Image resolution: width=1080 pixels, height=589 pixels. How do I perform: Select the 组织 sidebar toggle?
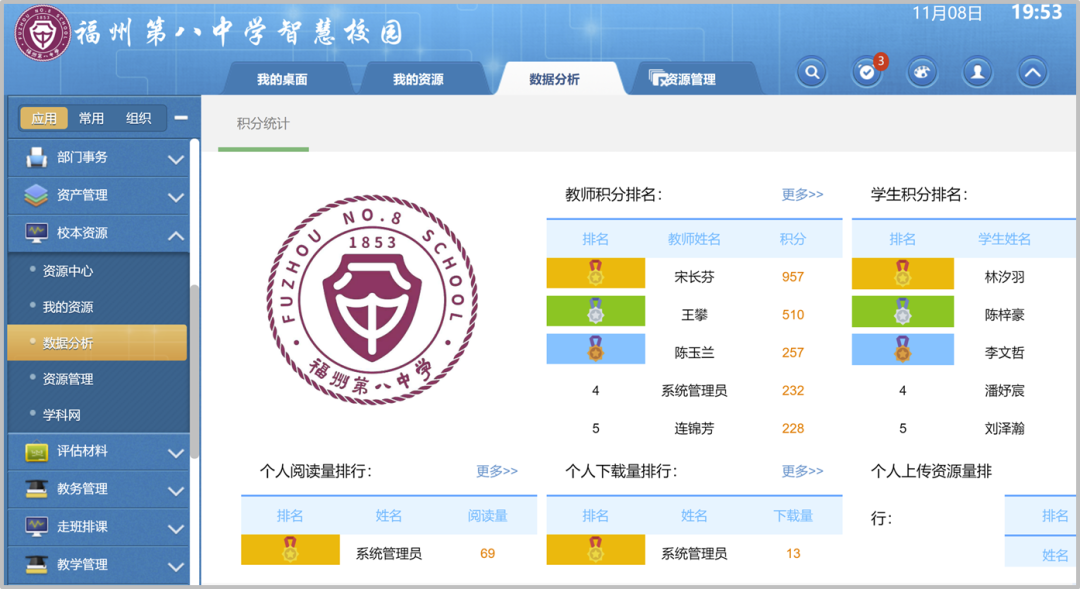click(x=138, y=118)
